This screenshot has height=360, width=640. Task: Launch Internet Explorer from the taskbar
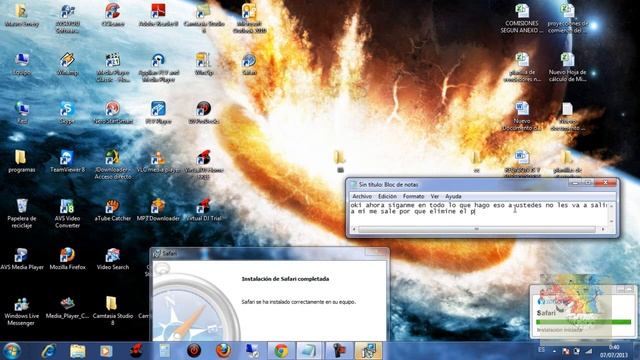[49, 351]
